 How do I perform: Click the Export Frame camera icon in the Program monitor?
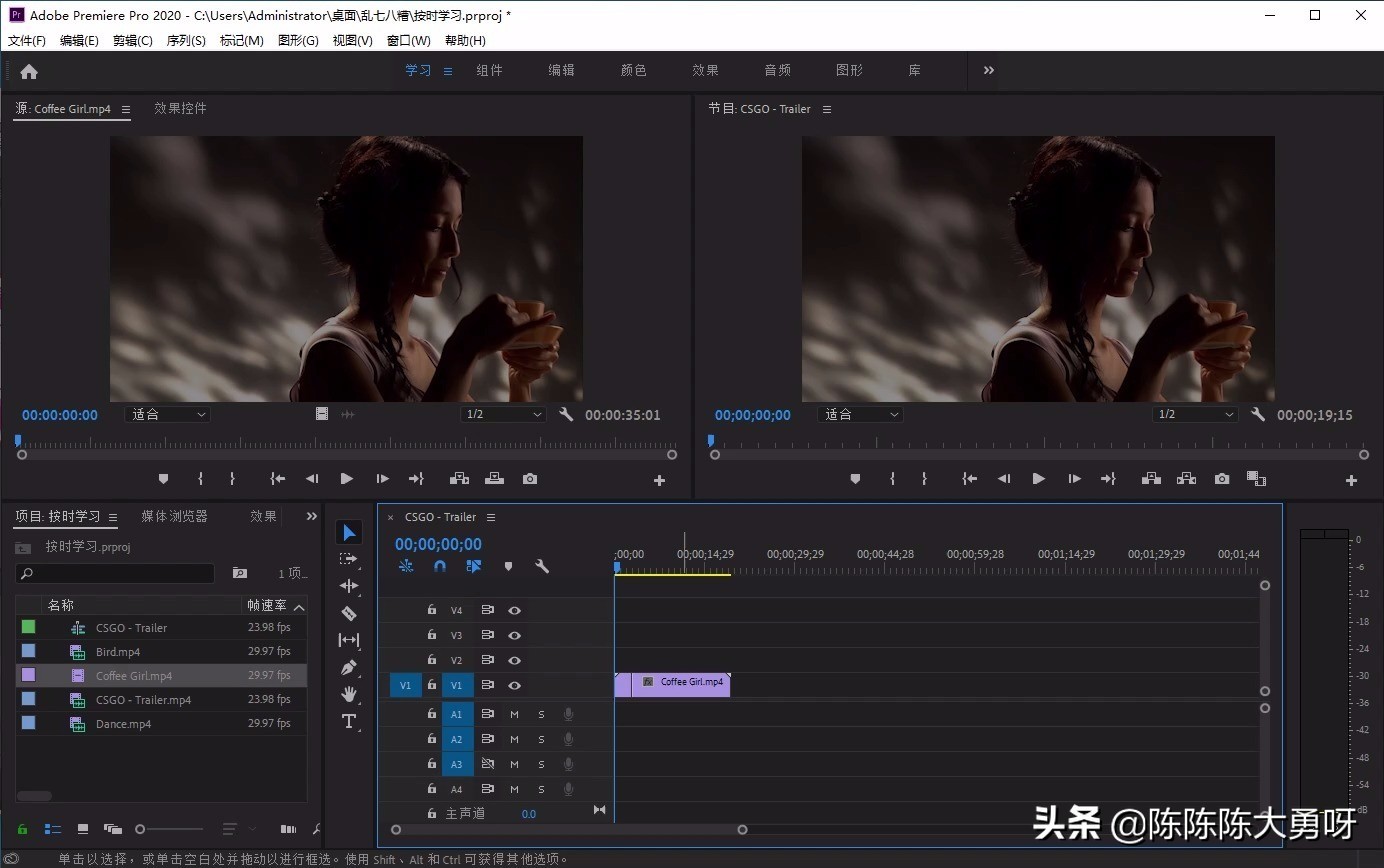[1222, 480]
